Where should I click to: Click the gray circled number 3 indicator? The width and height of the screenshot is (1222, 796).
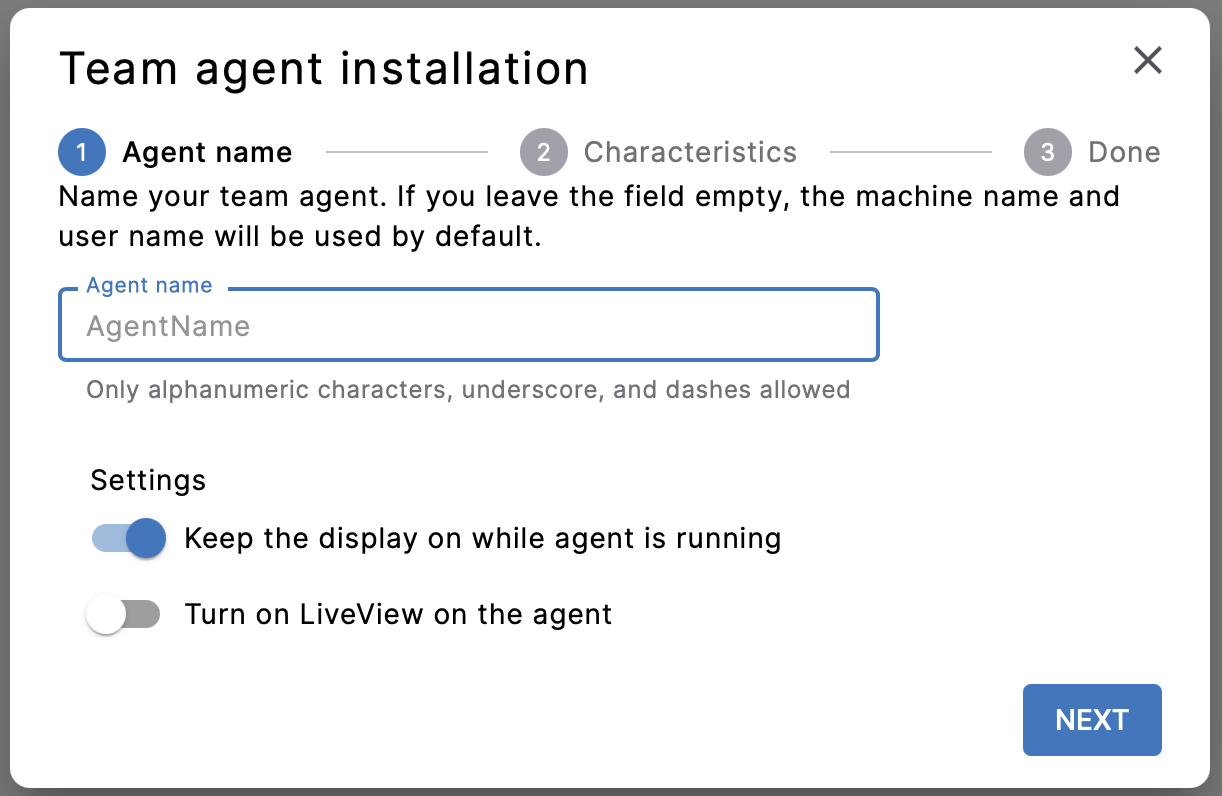coord(1046,151)
